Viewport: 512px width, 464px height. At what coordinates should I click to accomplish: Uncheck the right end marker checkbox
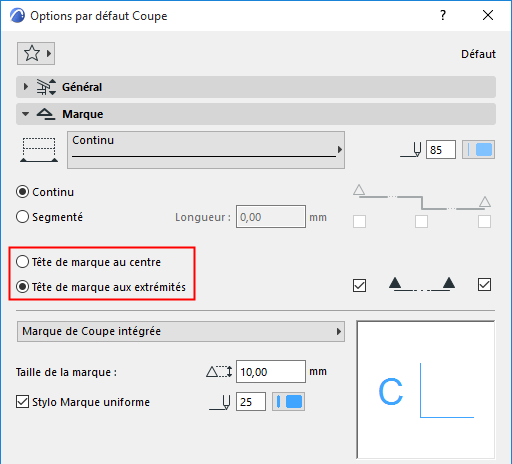pyautogui.click(x=484, y=285)
